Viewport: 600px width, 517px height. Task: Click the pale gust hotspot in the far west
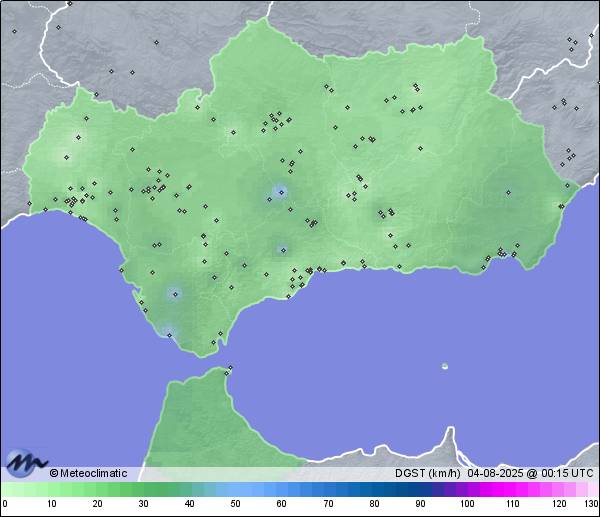pyautogui.click(x=68, y=155)
